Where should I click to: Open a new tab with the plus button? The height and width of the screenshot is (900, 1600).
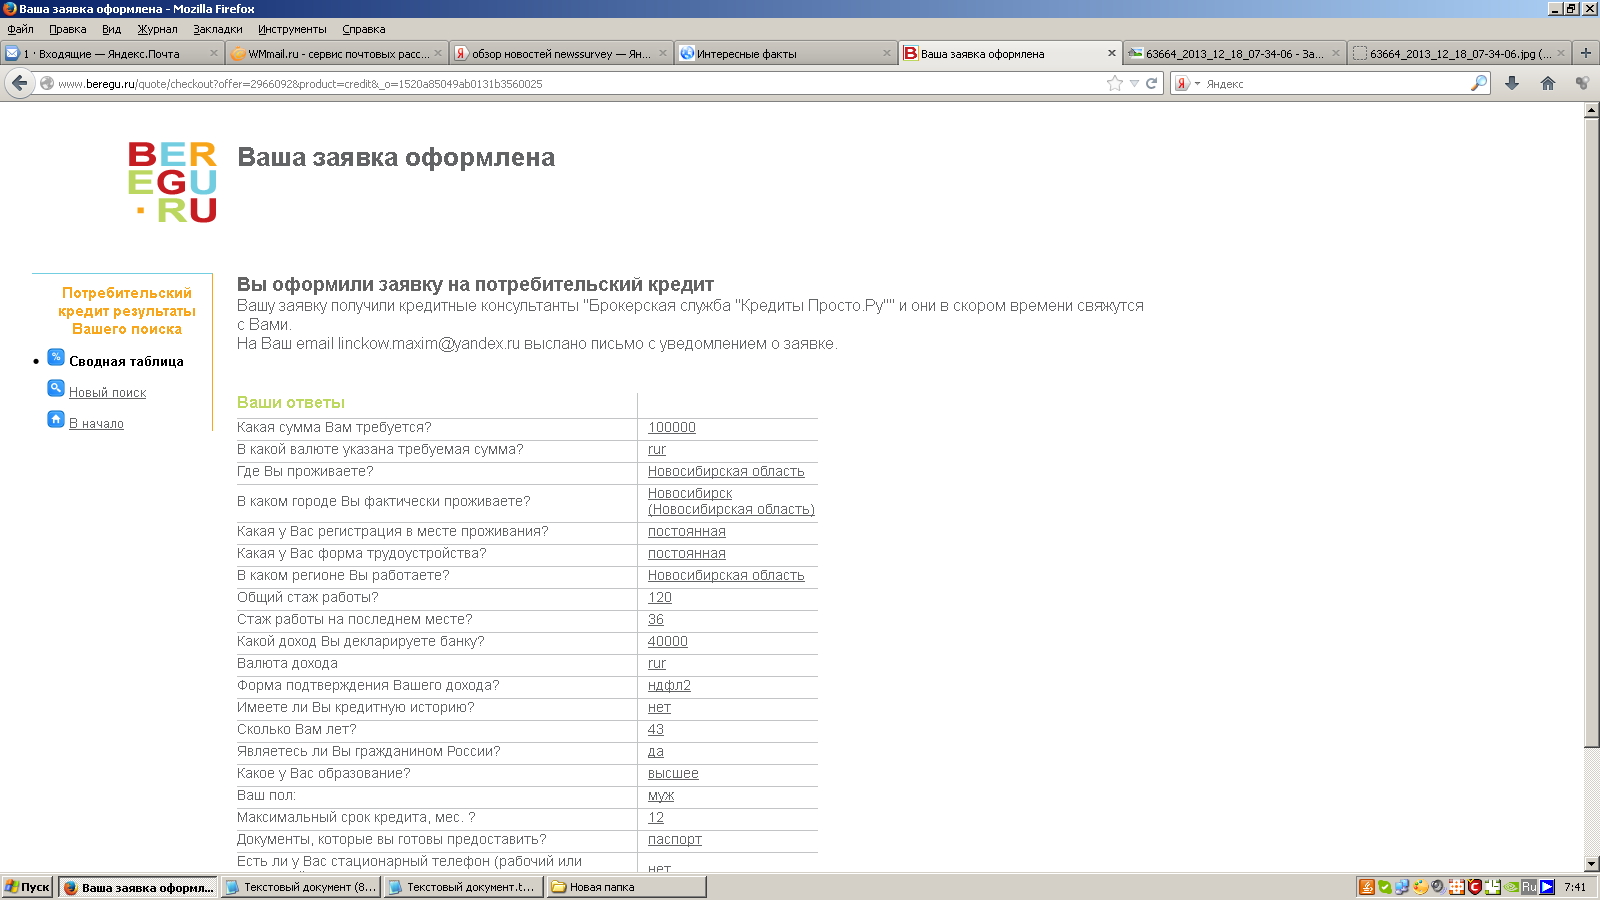(1585, 53)
